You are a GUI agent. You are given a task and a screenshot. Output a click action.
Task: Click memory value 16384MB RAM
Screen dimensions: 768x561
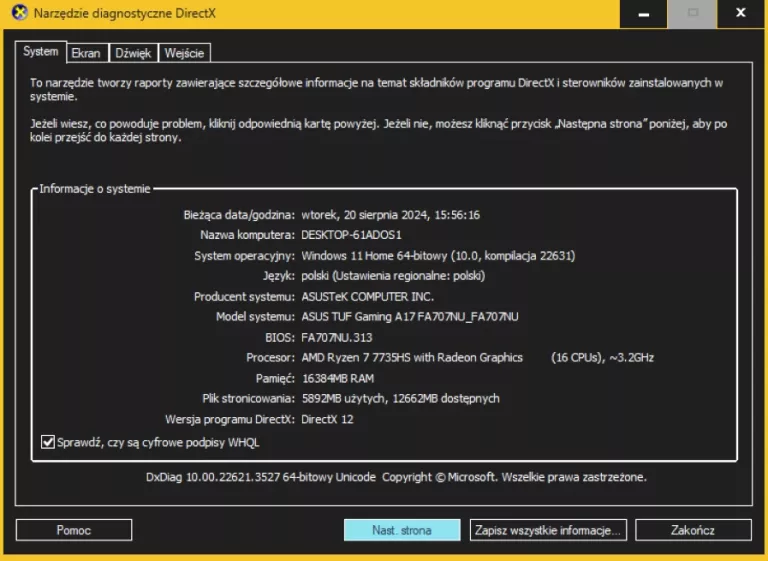(337, 378)
